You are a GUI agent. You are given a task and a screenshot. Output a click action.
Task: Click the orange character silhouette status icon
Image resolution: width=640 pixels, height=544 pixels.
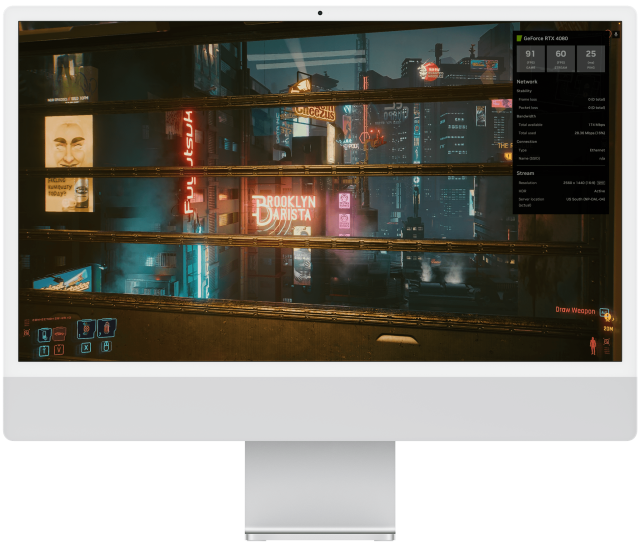[593, 345]
